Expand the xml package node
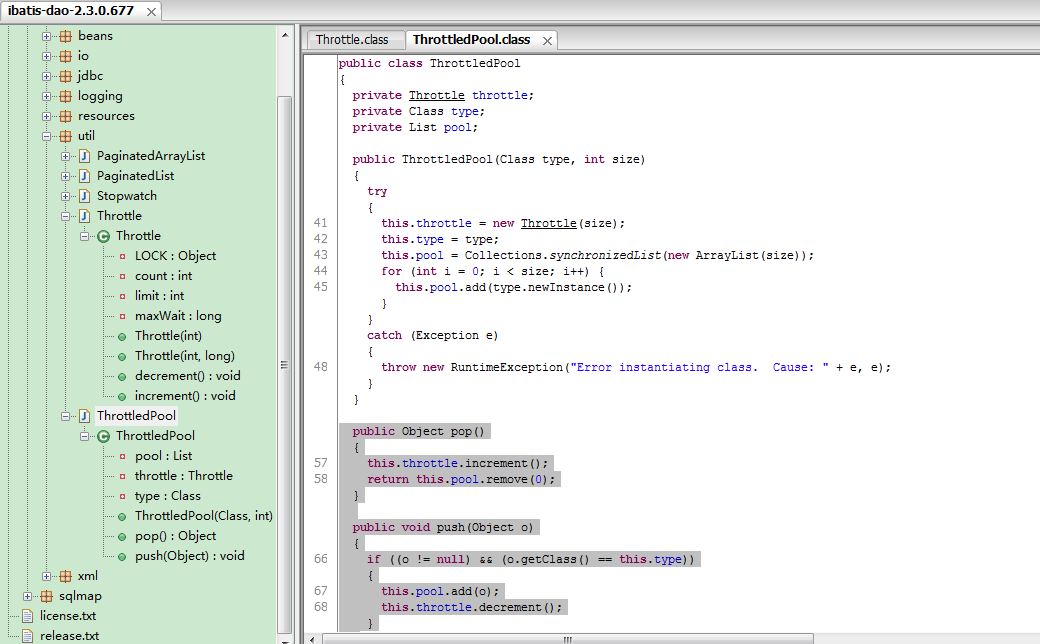Viewport: 1040px width, 644px height. pos(46,576)
